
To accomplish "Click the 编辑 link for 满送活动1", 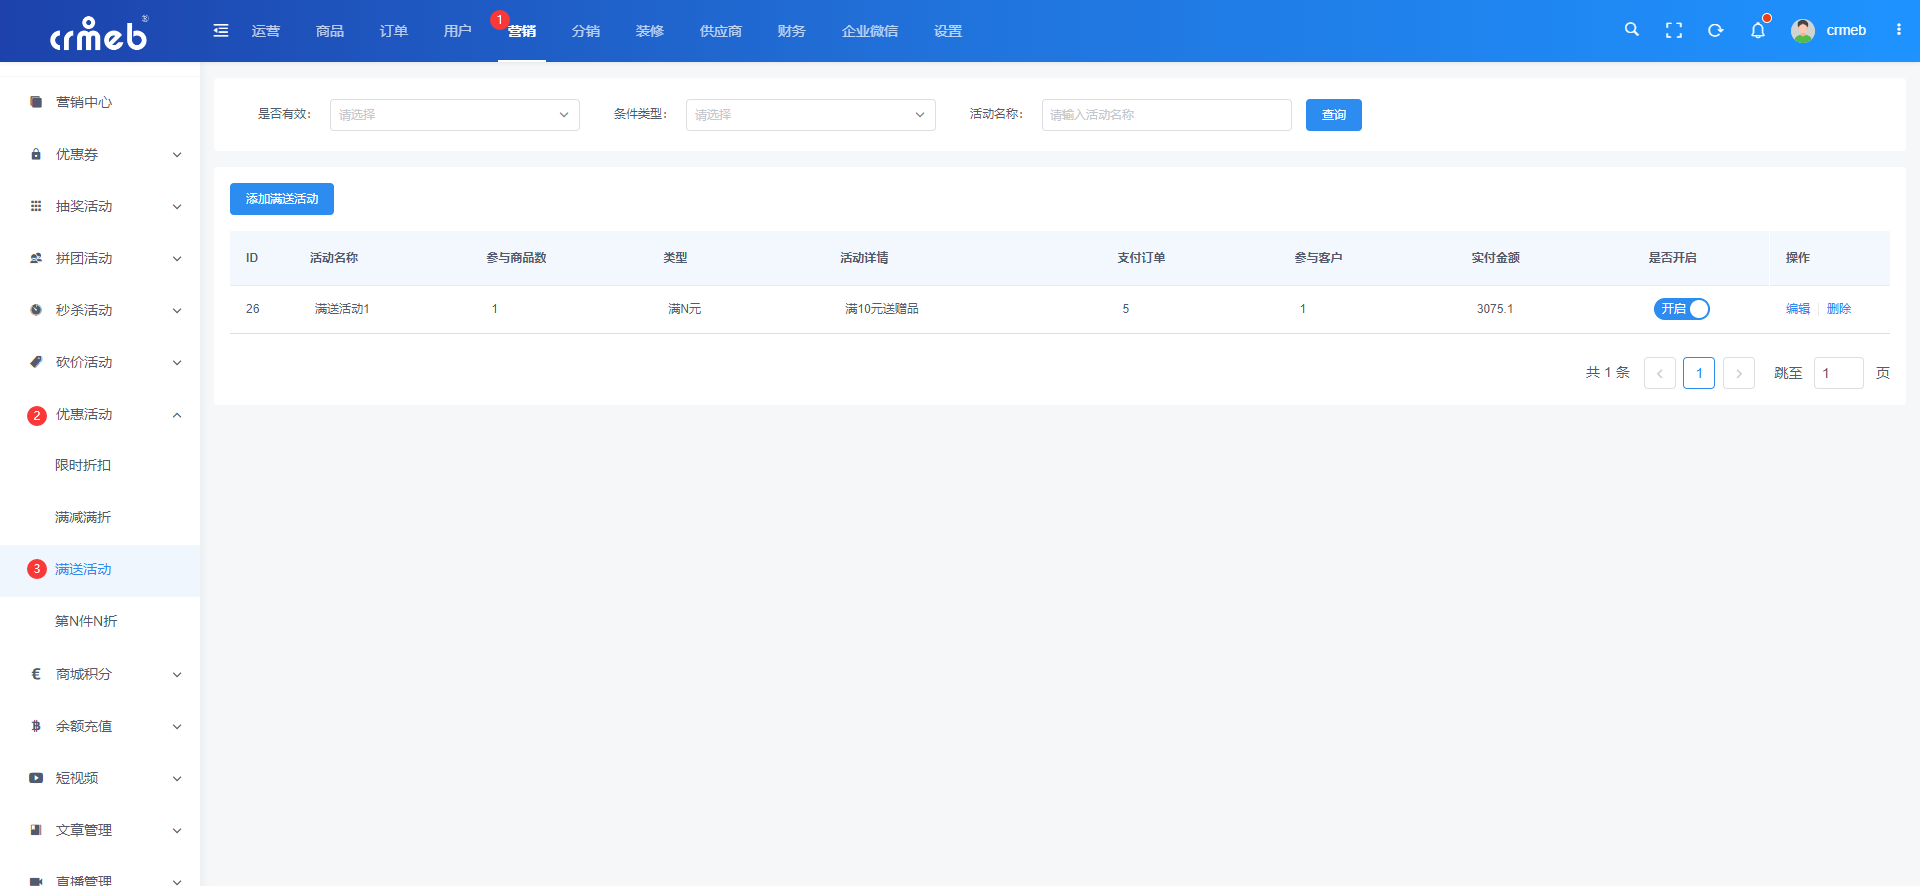I will coord(1797,309).
